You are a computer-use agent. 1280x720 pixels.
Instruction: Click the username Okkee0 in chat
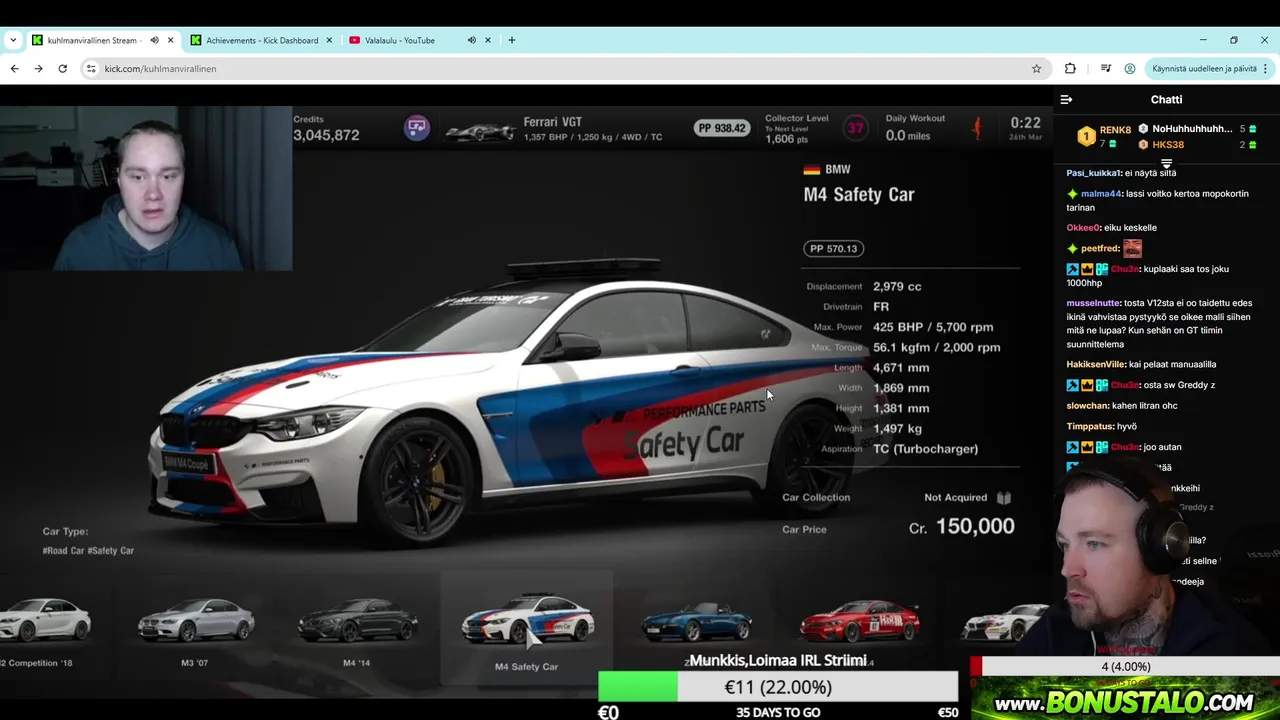(x=1082, y=228)
